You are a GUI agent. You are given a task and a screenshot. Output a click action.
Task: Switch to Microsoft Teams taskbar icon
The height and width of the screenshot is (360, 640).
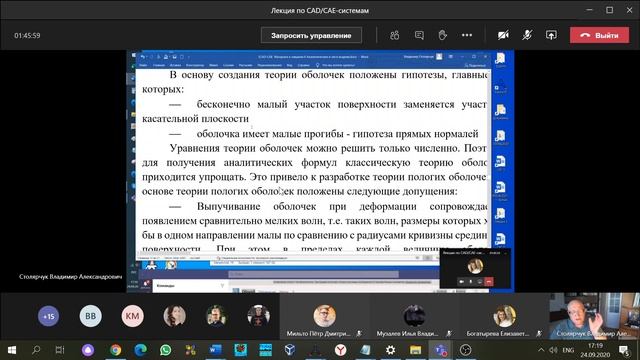click(x=440, y=350)
